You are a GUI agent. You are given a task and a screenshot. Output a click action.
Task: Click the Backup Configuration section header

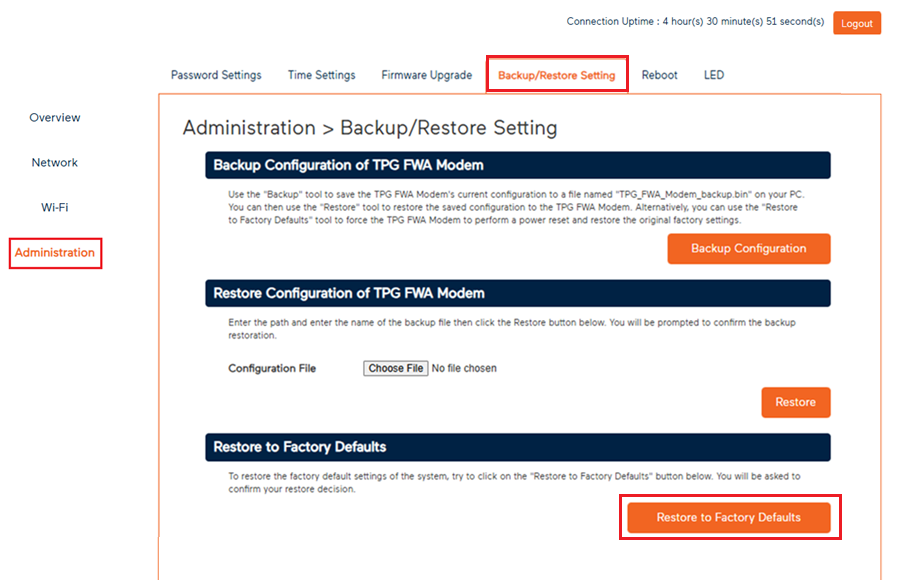click(517, 165)
